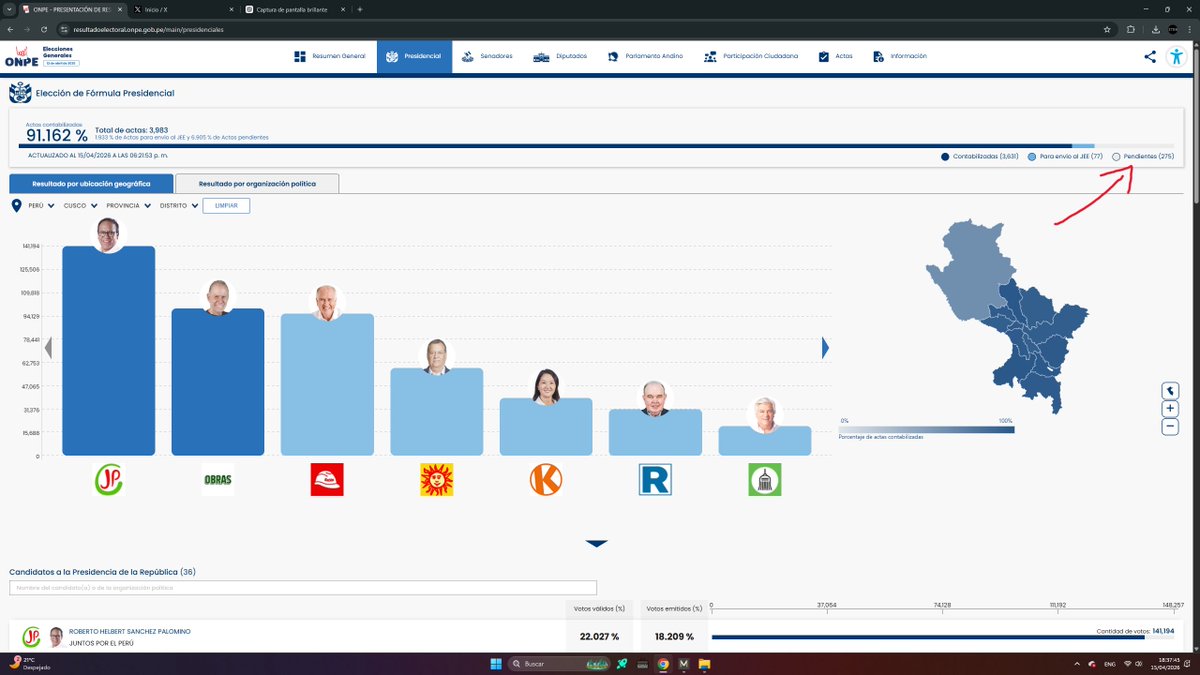Click the OBRAS party logo
This screenshot has width=1200, height=675.
tap(217, 480)
